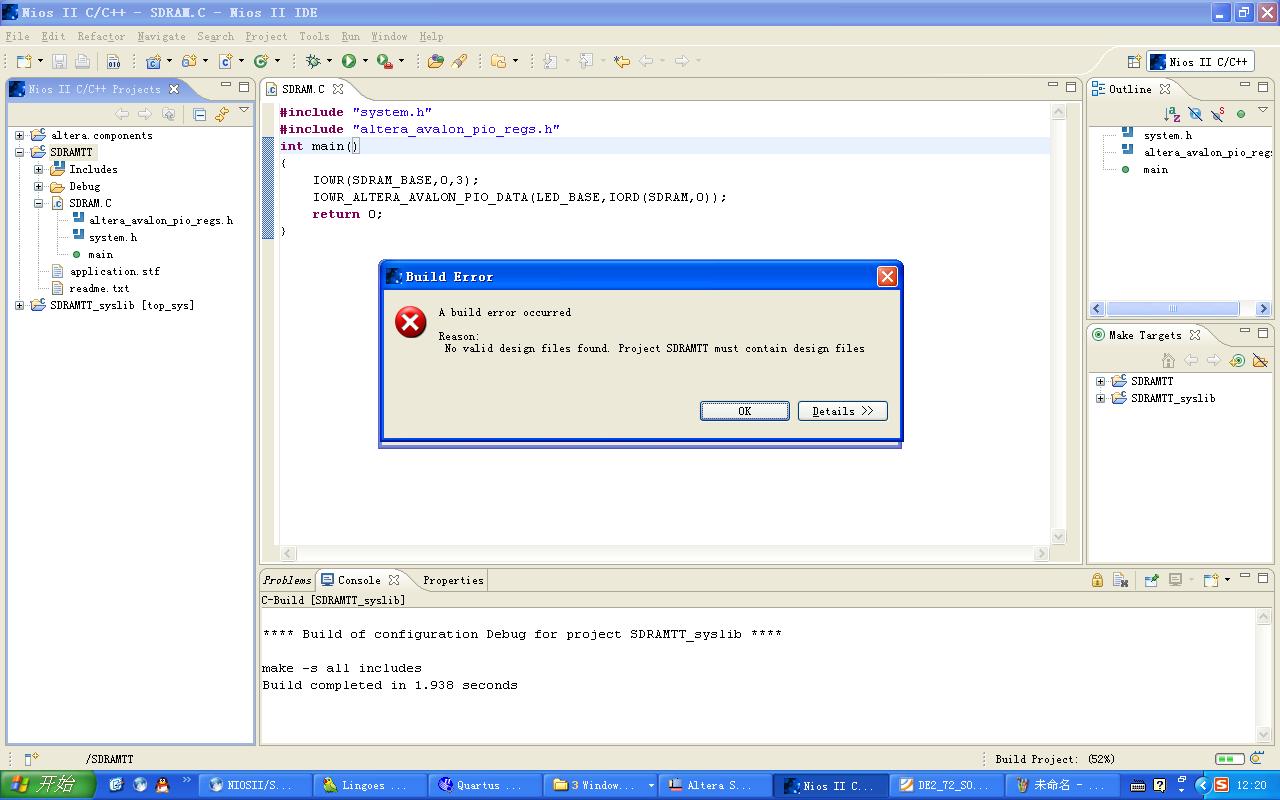Click Details >> button in Build Error dialog

[843, 411]
